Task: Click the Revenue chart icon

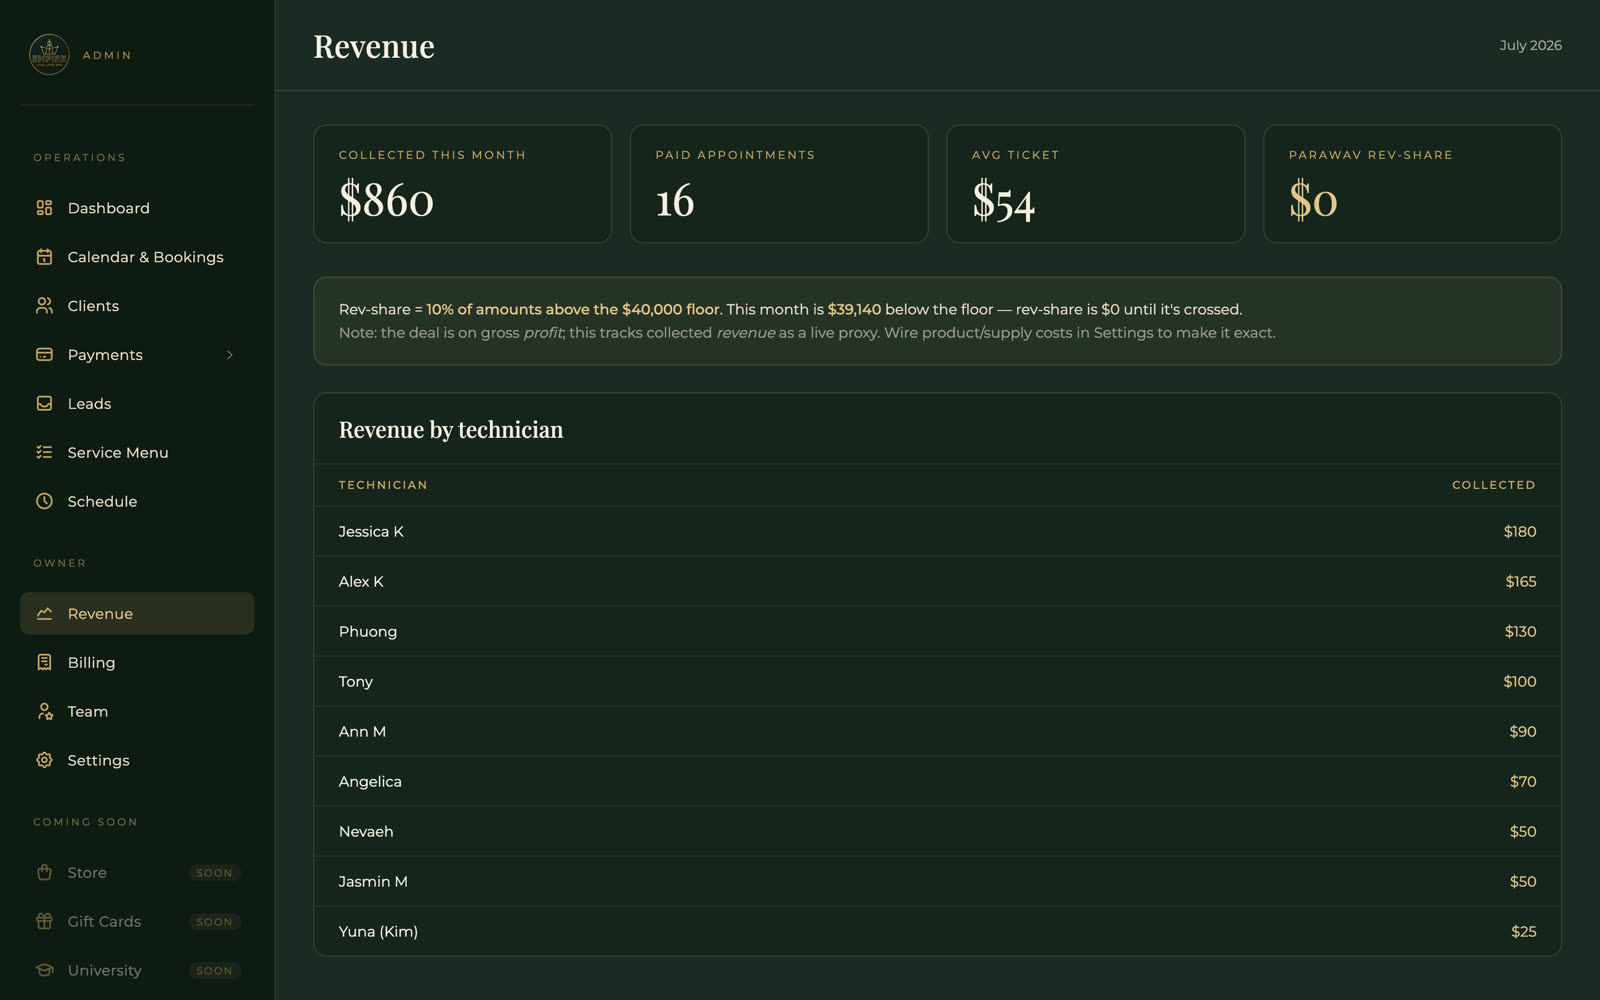Action: 44,614
